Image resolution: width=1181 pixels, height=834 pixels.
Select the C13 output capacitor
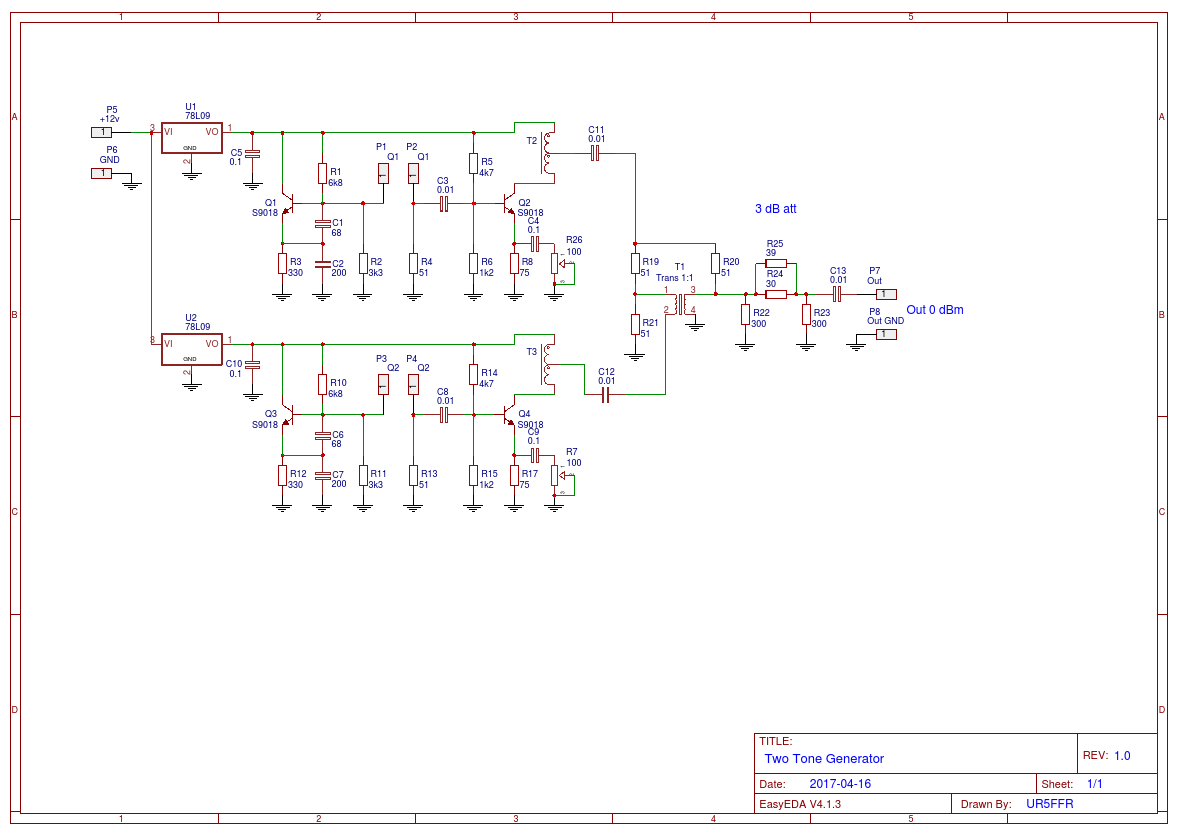click(x=837, y=294)
